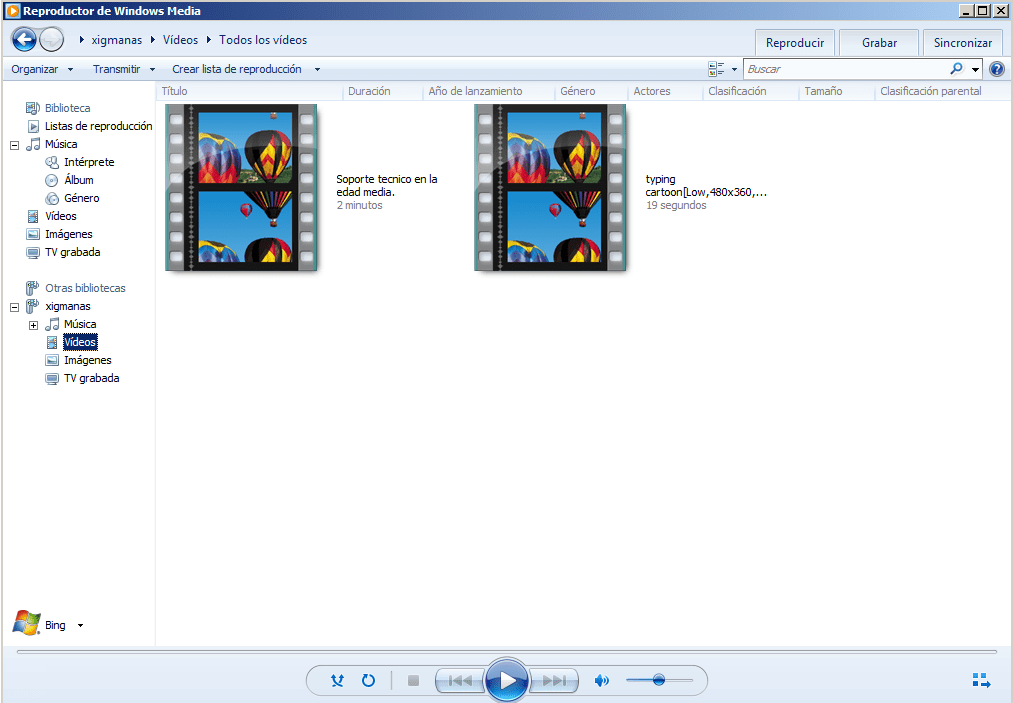Click the 'Soporte tecnico en la edad media.' title
The image size is (1013, 703).
click(386, 185)
